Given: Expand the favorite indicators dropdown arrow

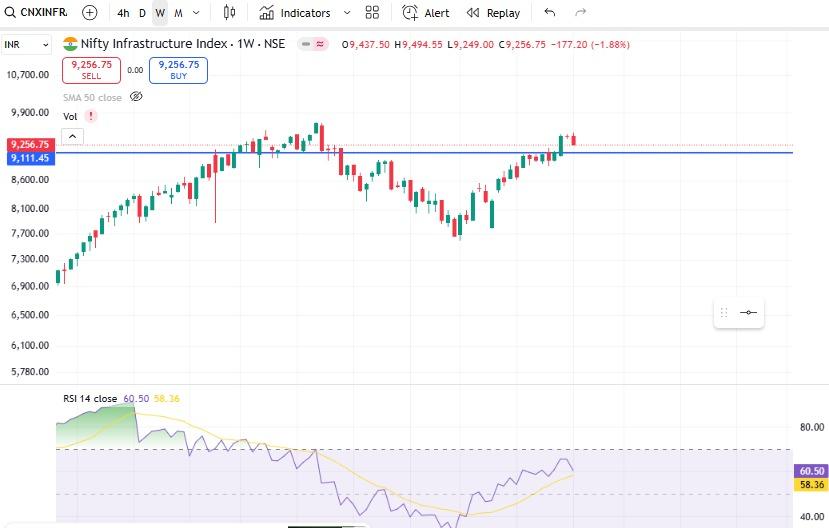Looking at the screenshot, I should tap(347, 13).
